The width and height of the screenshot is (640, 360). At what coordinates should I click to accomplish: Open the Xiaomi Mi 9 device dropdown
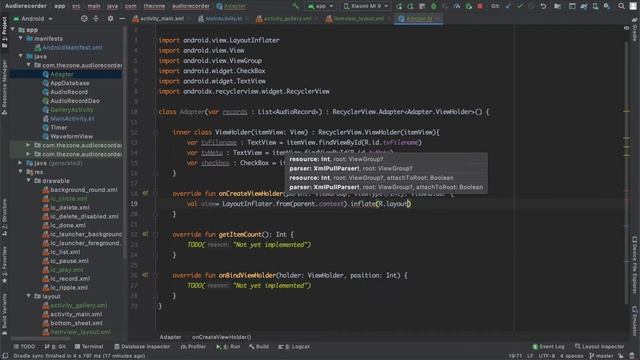pos(366,6)
